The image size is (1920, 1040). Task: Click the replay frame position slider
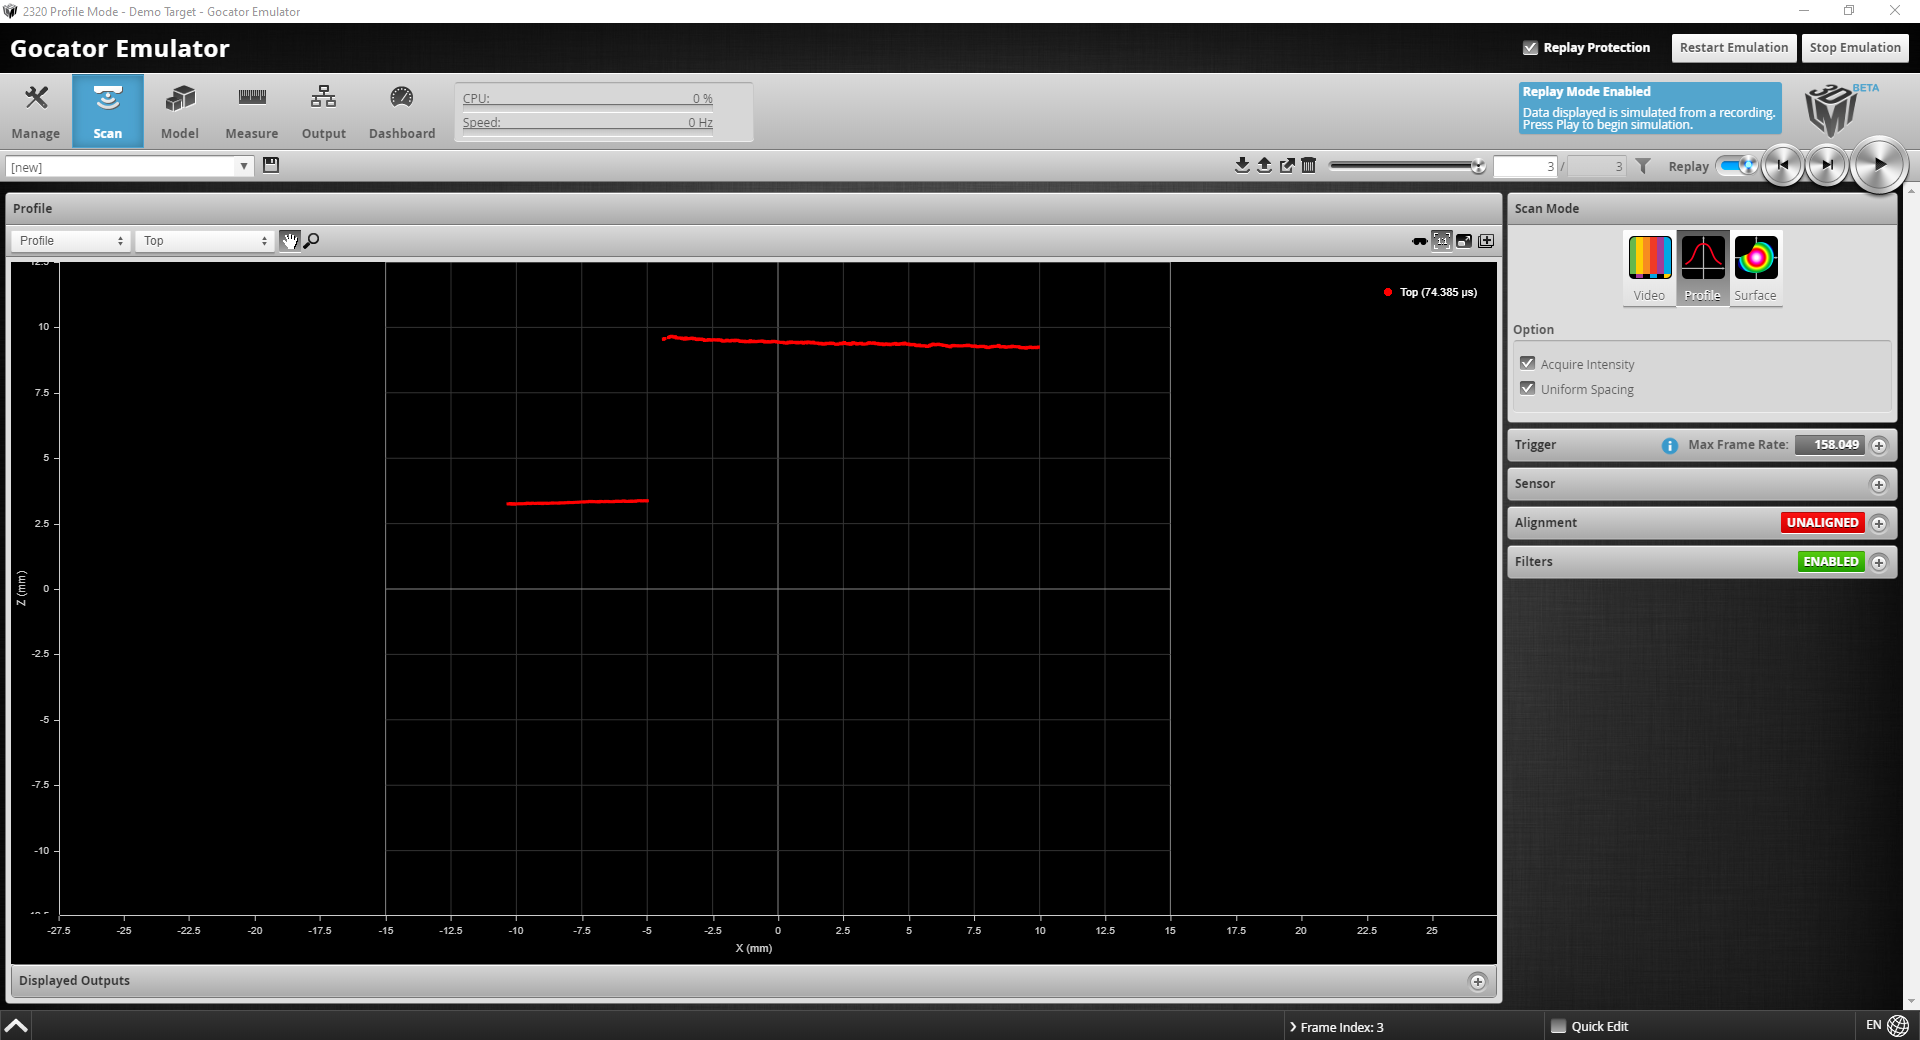(1405, 166)
